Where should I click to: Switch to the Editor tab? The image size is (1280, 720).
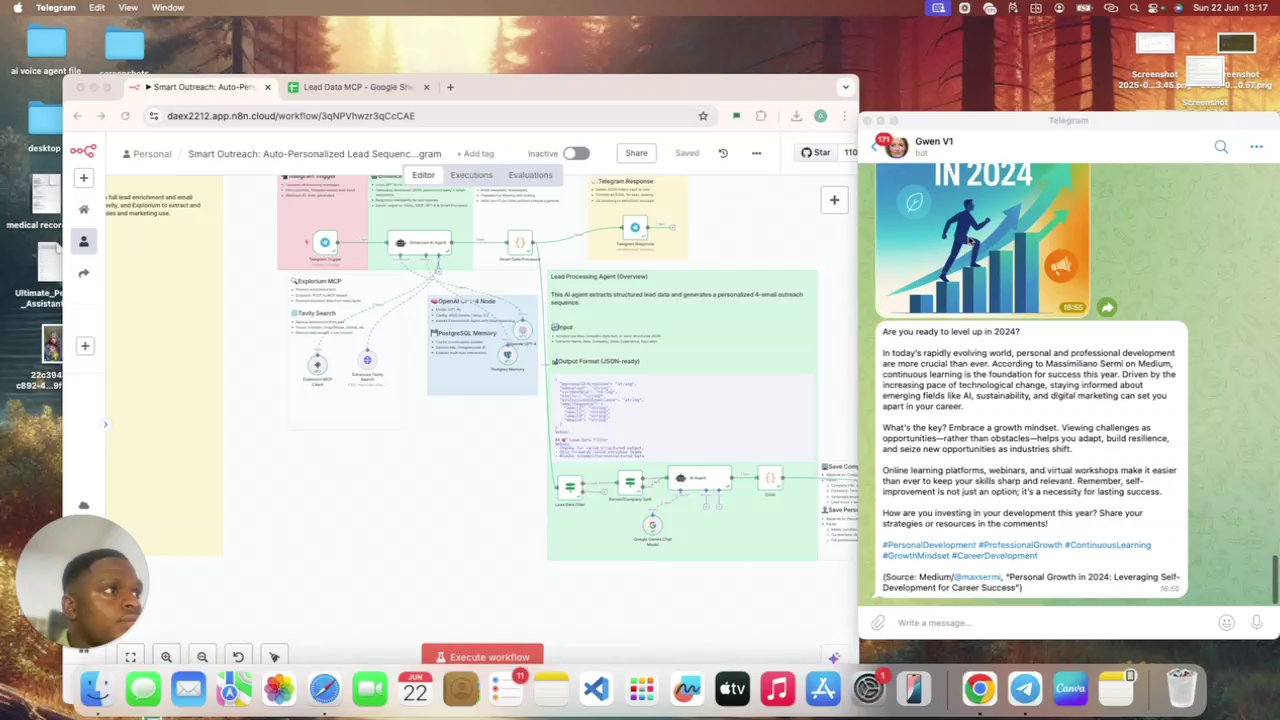coord(423,175)
